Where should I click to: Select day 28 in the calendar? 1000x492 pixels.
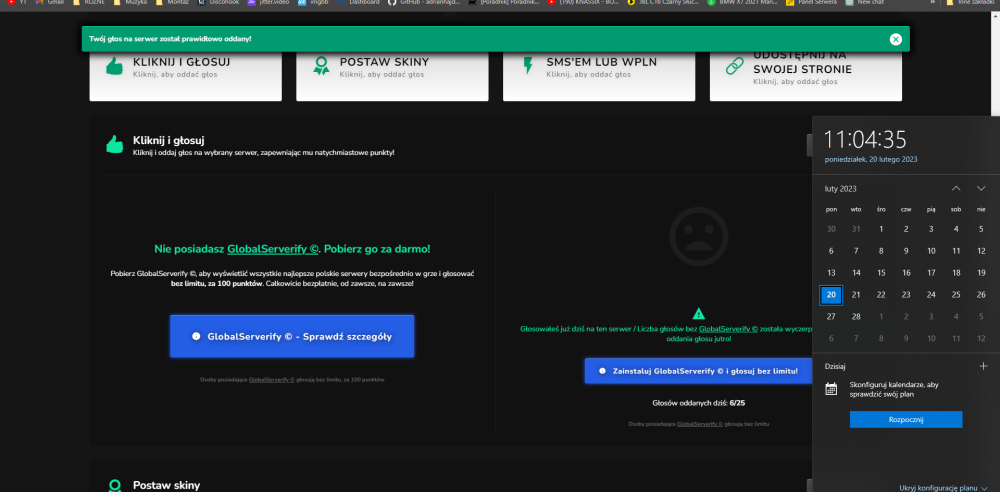pos(856,317)
